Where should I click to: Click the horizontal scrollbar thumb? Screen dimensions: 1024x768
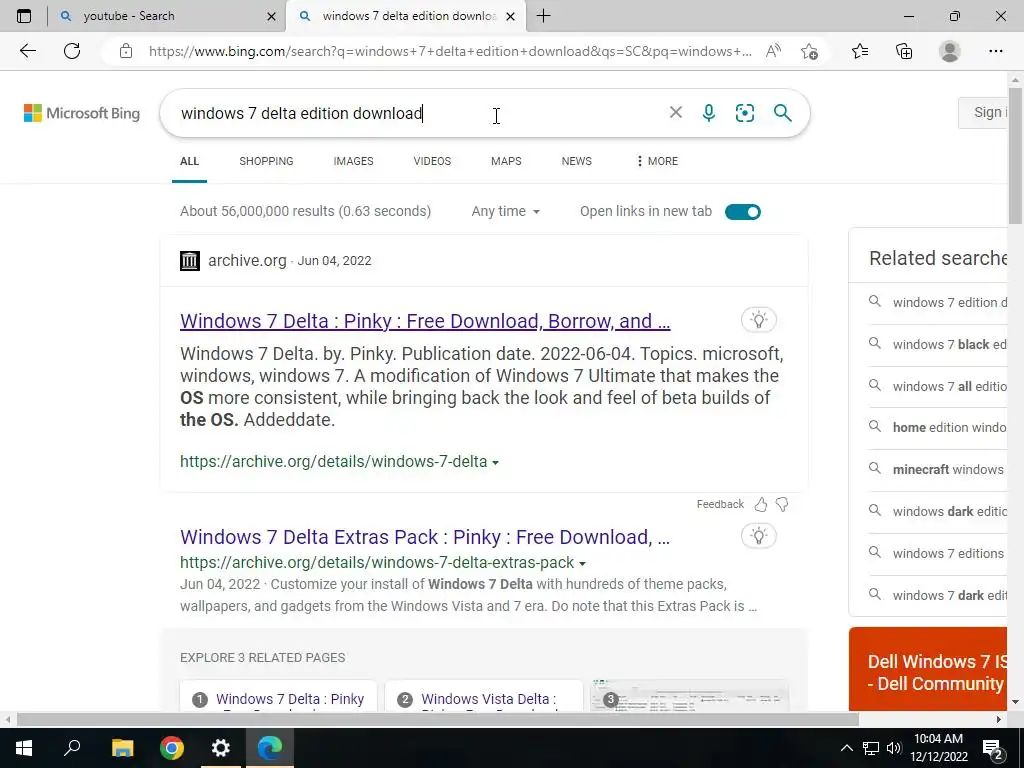(437, 720)
